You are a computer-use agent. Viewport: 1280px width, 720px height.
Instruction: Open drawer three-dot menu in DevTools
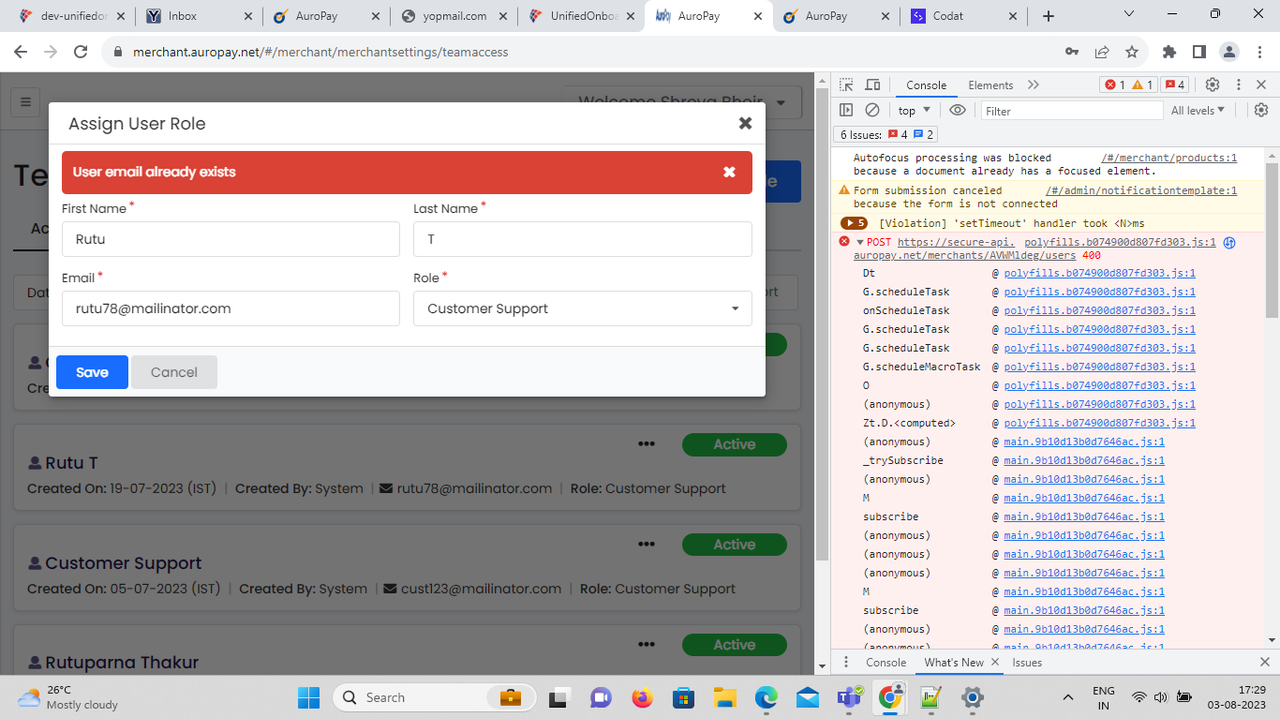point(847,662)
